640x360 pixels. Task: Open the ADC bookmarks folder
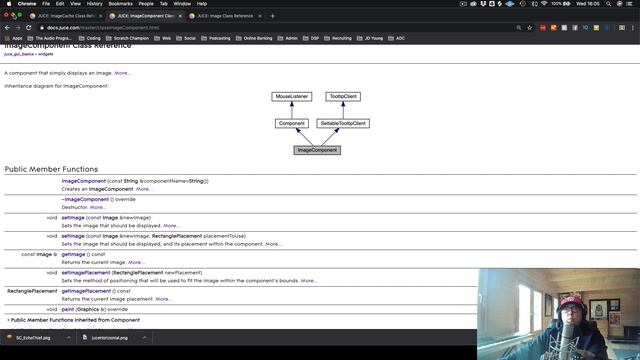tap(396, 38)
